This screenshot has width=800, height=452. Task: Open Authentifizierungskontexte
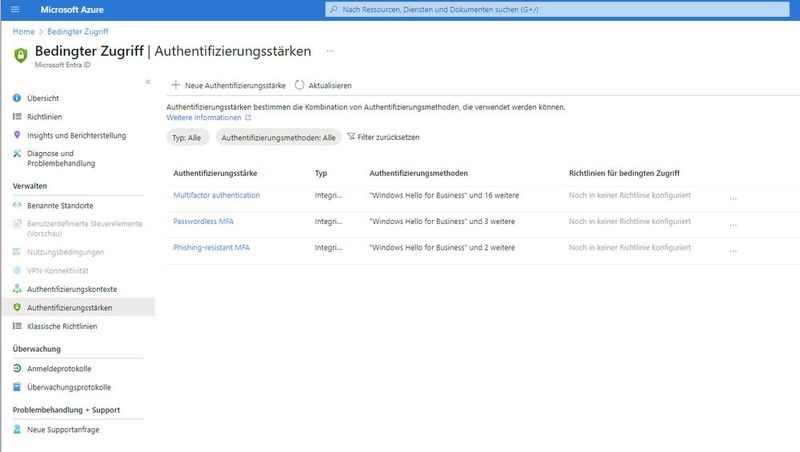[72, 289]
